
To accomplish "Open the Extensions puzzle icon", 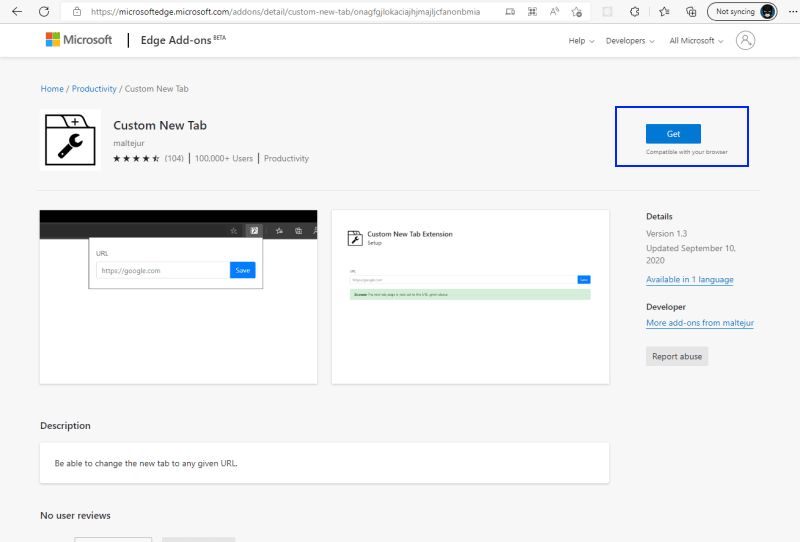I will point(634,11).
